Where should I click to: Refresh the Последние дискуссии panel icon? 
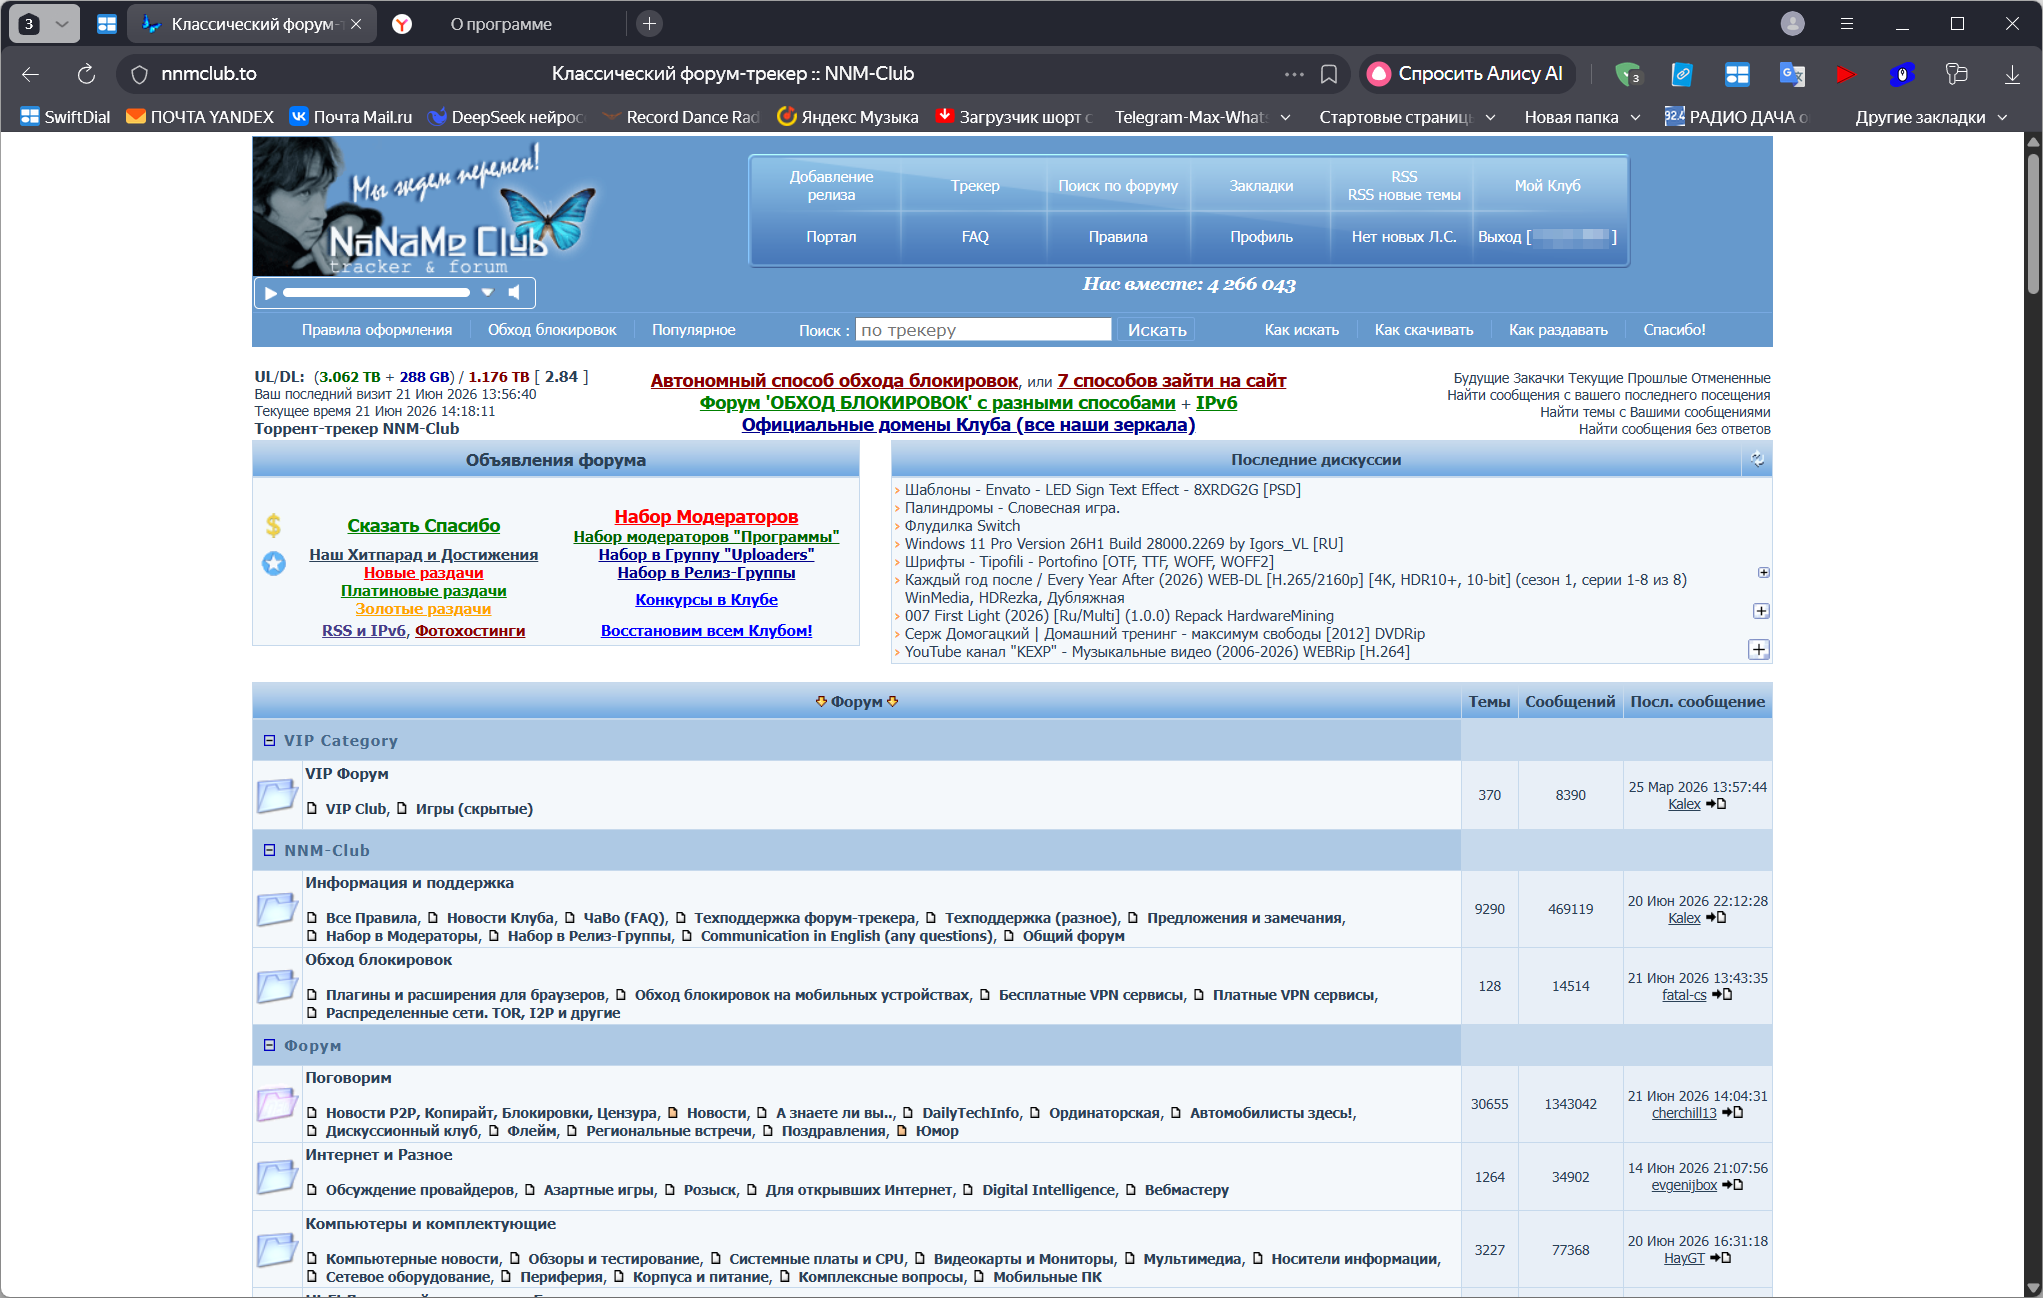coord(1757,460)
